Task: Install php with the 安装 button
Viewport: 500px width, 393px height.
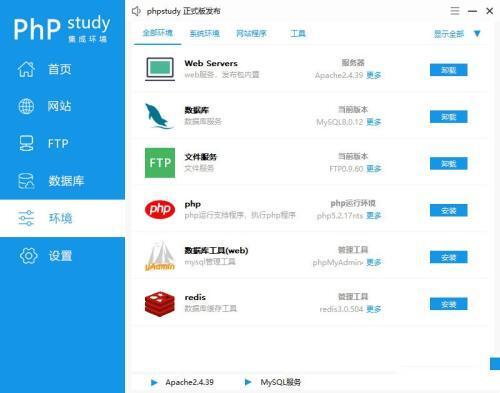Action: pos(449,211)
